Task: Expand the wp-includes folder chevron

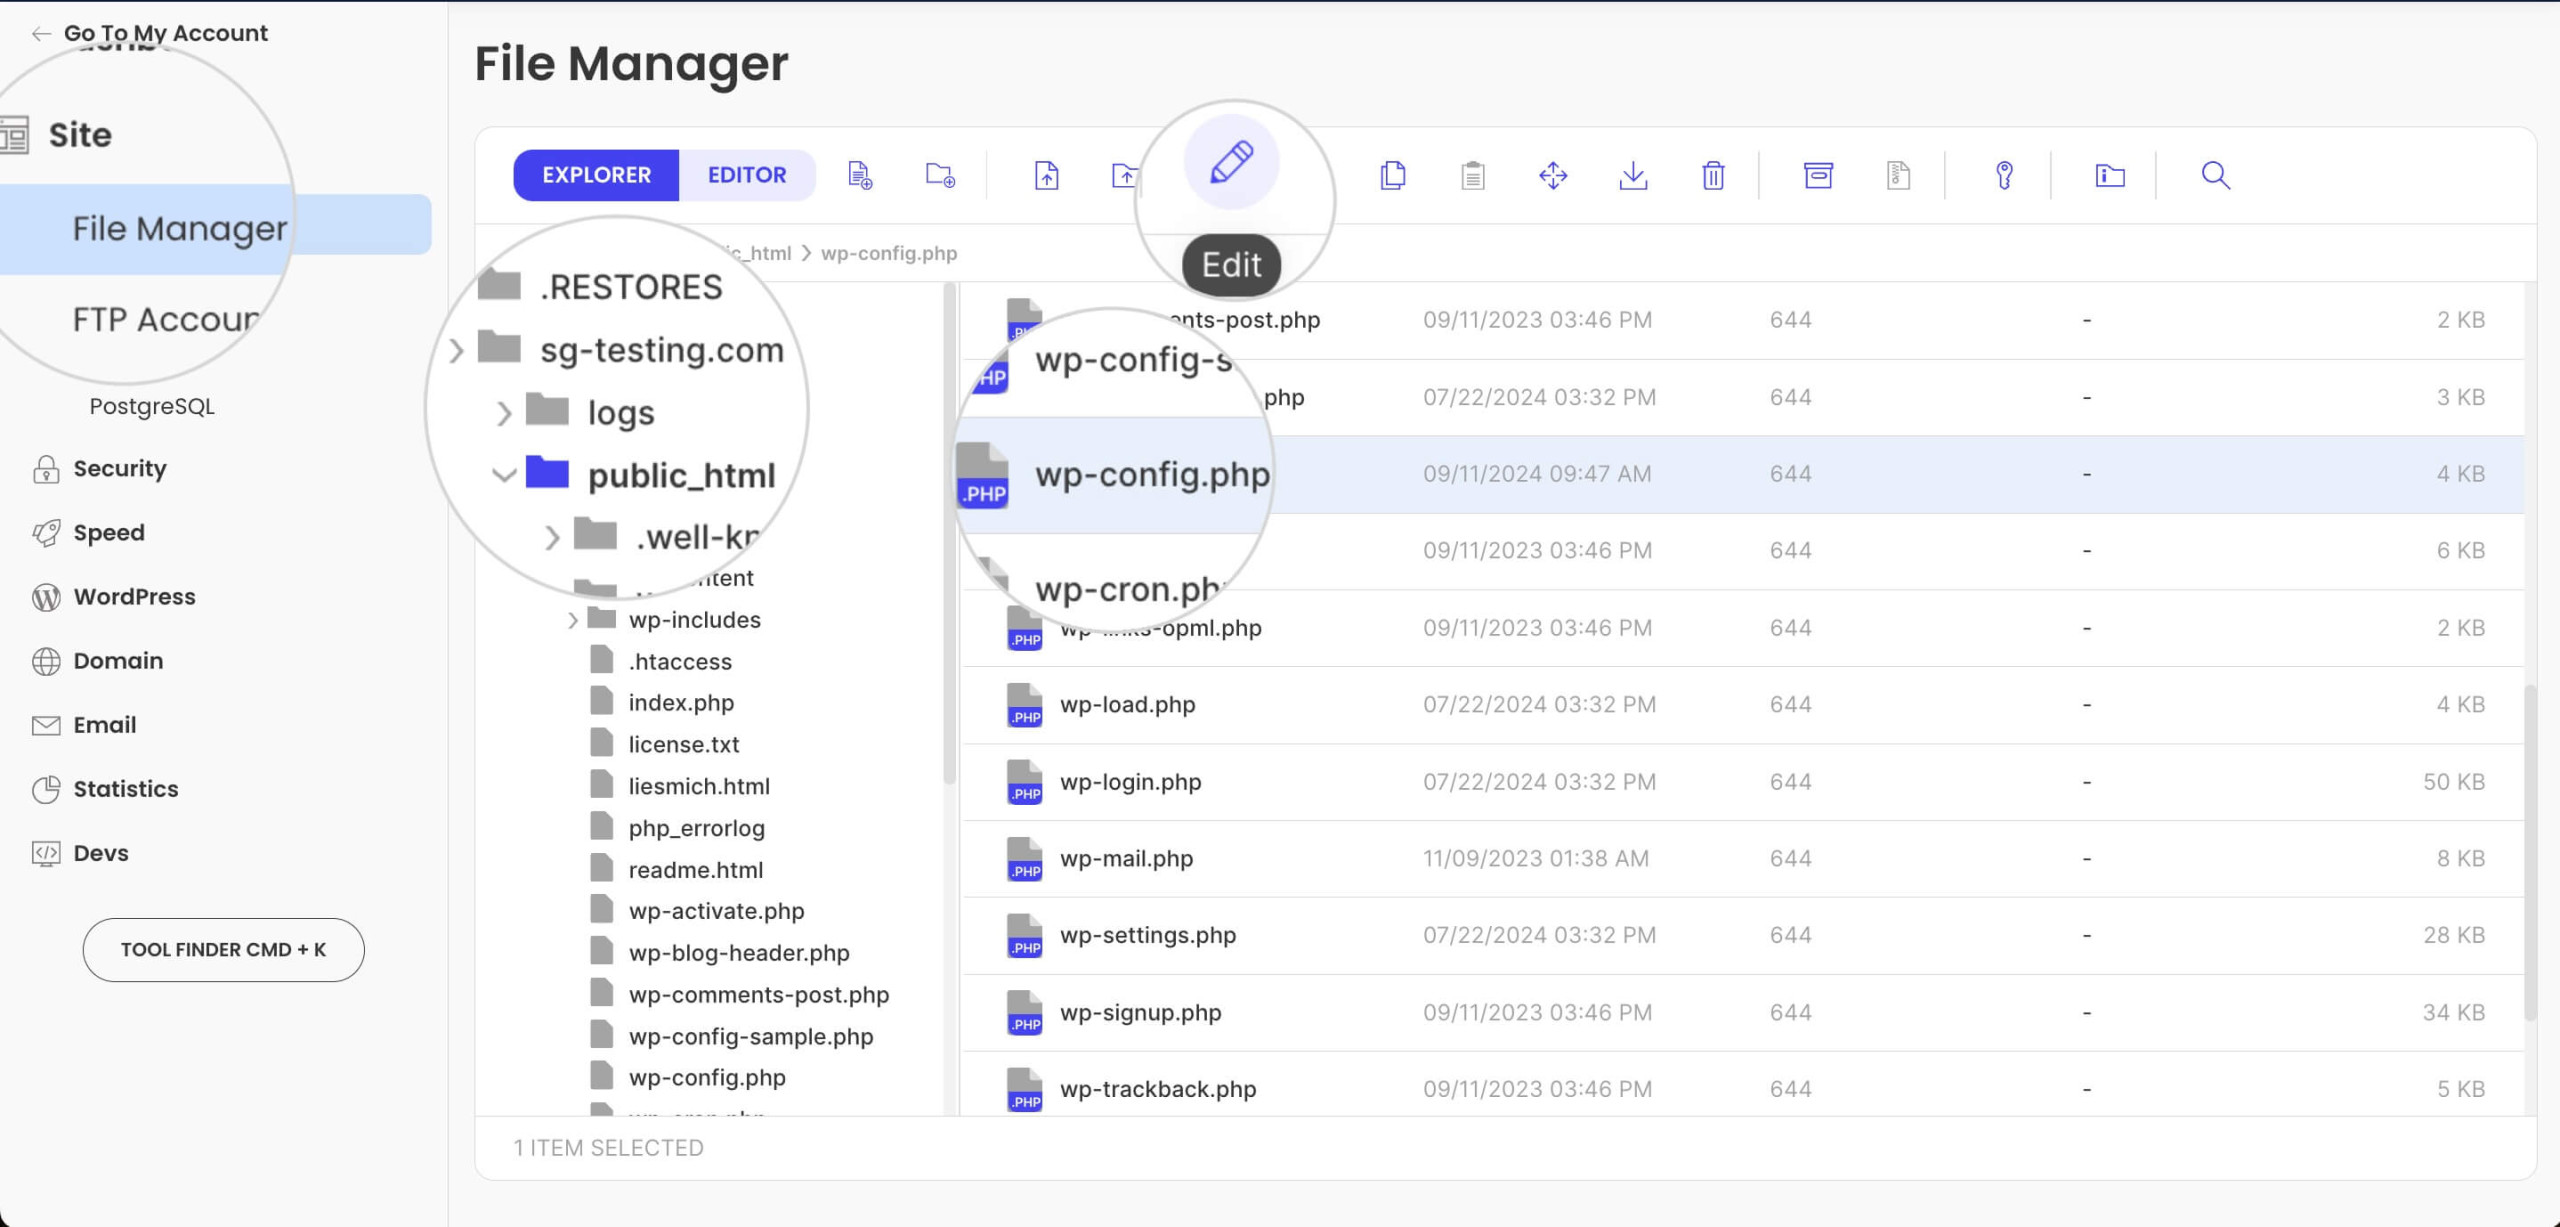Action: coord(572,620)
